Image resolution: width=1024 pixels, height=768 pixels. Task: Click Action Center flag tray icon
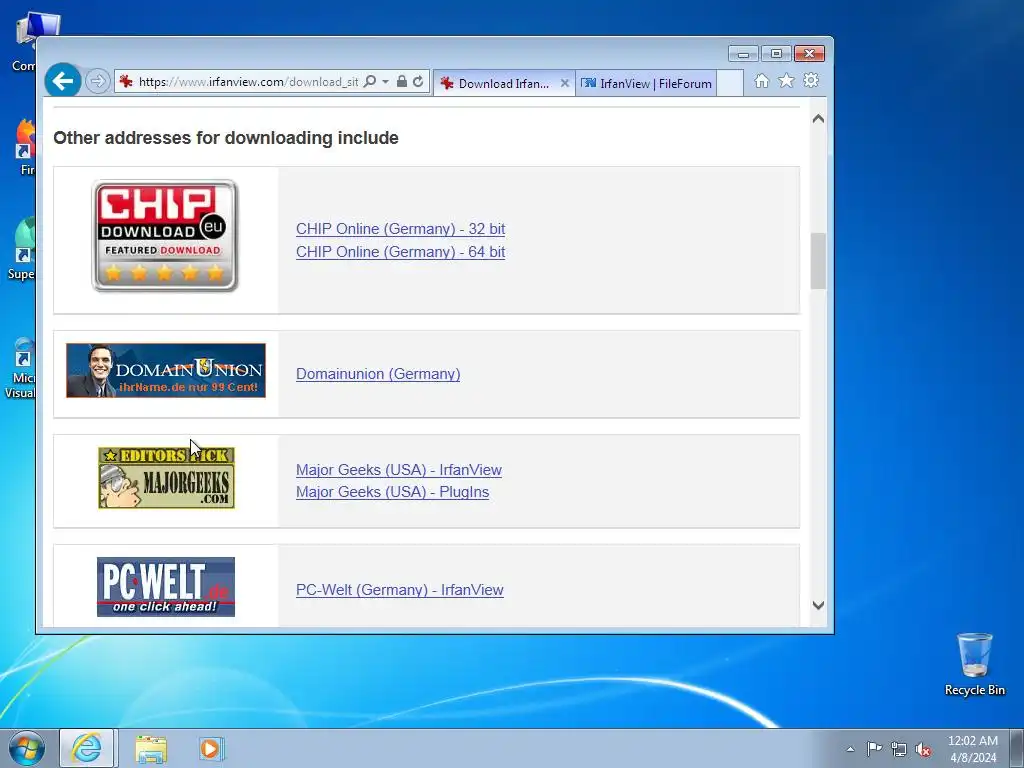click(874, 749)
